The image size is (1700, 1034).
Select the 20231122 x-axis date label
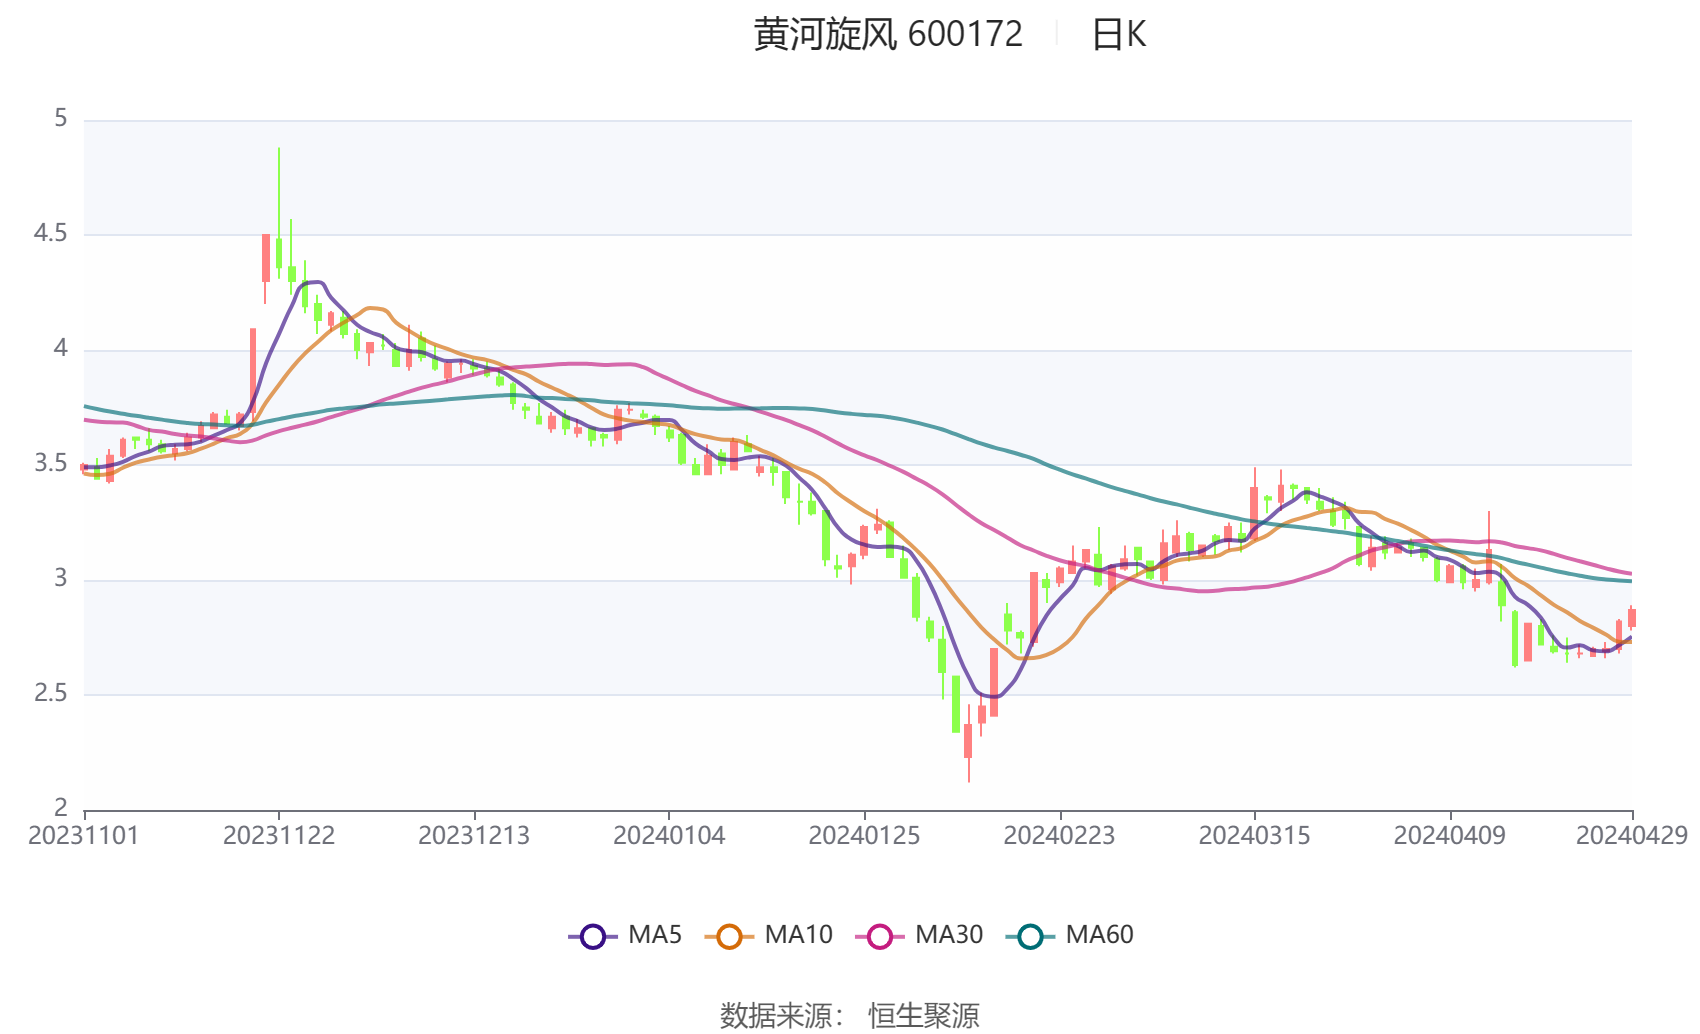pos(279,836)
